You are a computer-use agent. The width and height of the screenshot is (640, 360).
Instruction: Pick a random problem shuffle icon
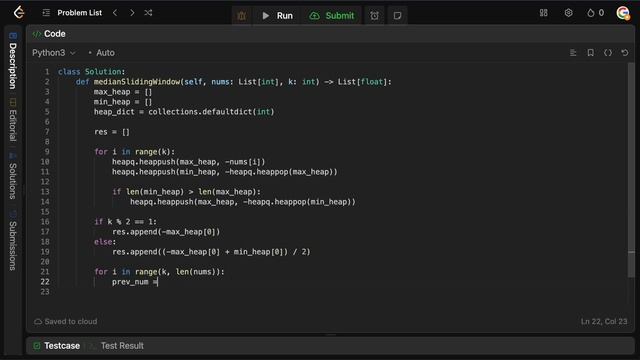point(148,13)
